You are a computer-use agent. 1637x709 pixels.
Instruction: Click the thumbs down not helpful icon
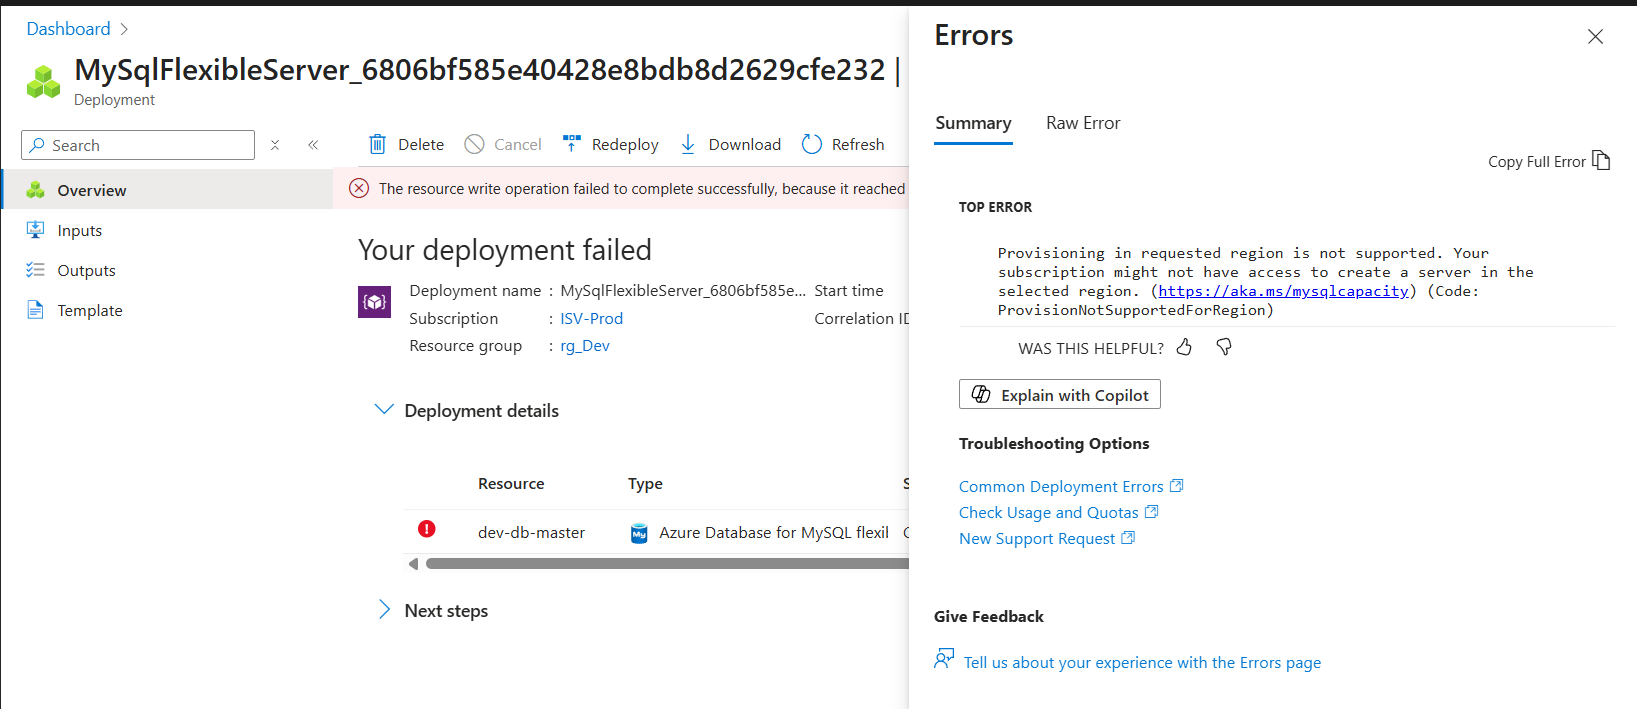coord(1223,347)
